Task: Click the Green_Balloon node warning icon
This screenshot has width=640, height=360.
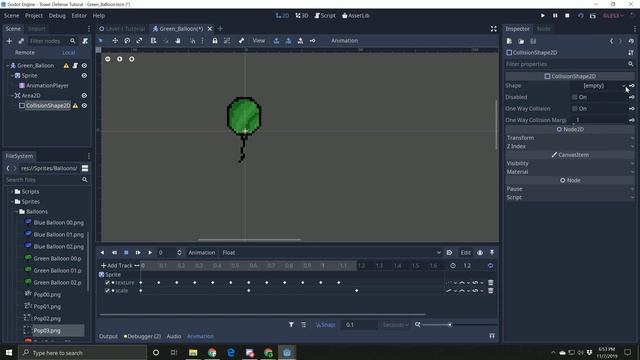Action: coord(66,65)
